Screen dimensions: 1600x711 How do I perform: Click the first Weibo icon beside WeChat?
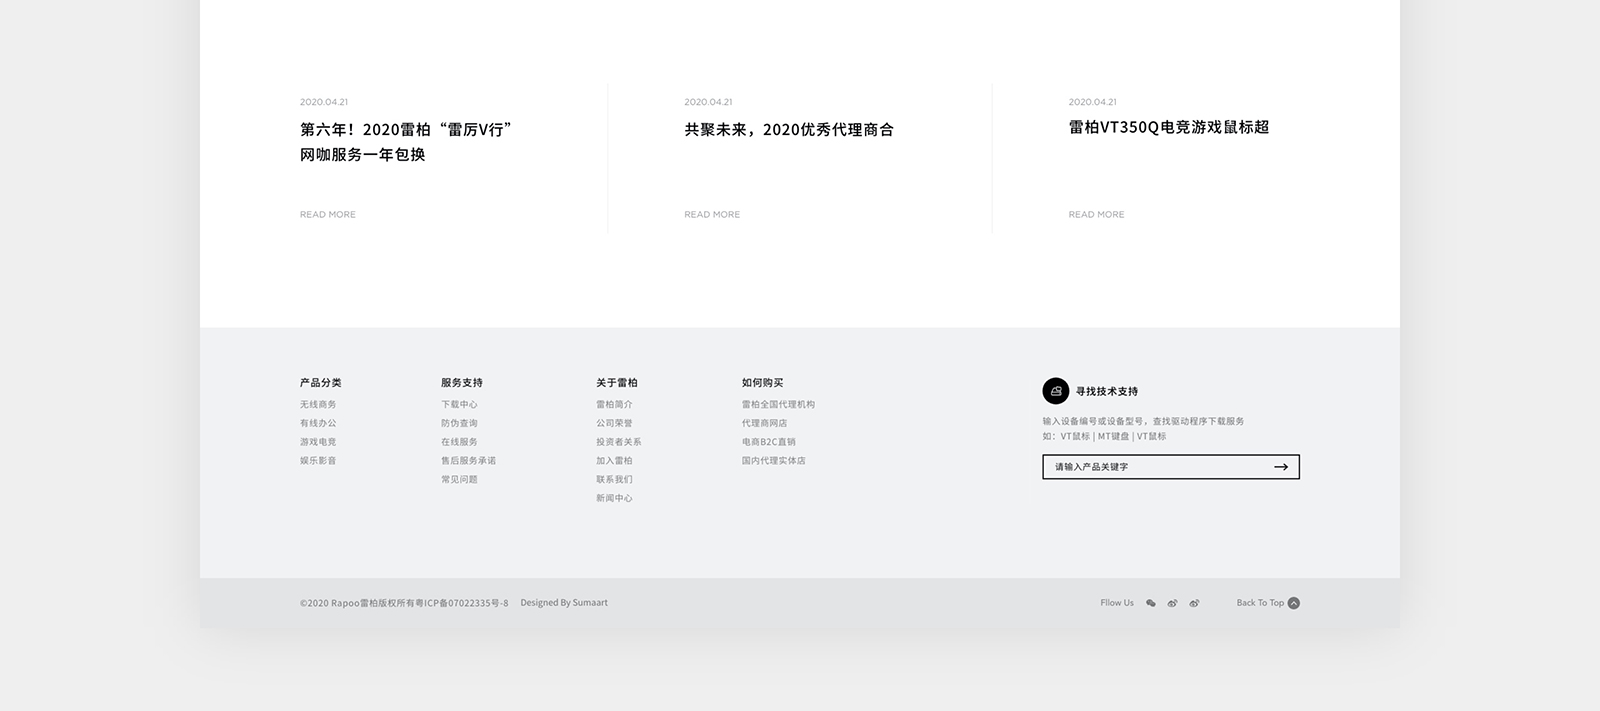pos(1172,603)
